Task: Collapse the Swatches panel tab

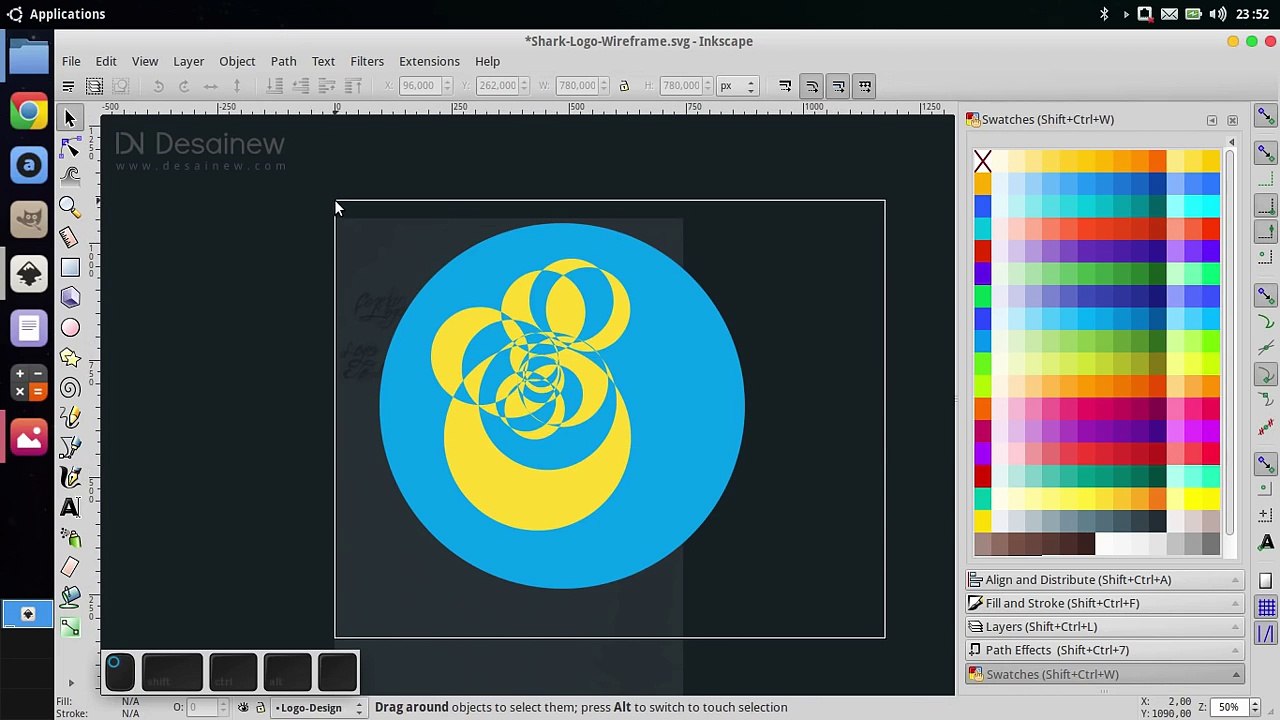Action: point(1104,674)
